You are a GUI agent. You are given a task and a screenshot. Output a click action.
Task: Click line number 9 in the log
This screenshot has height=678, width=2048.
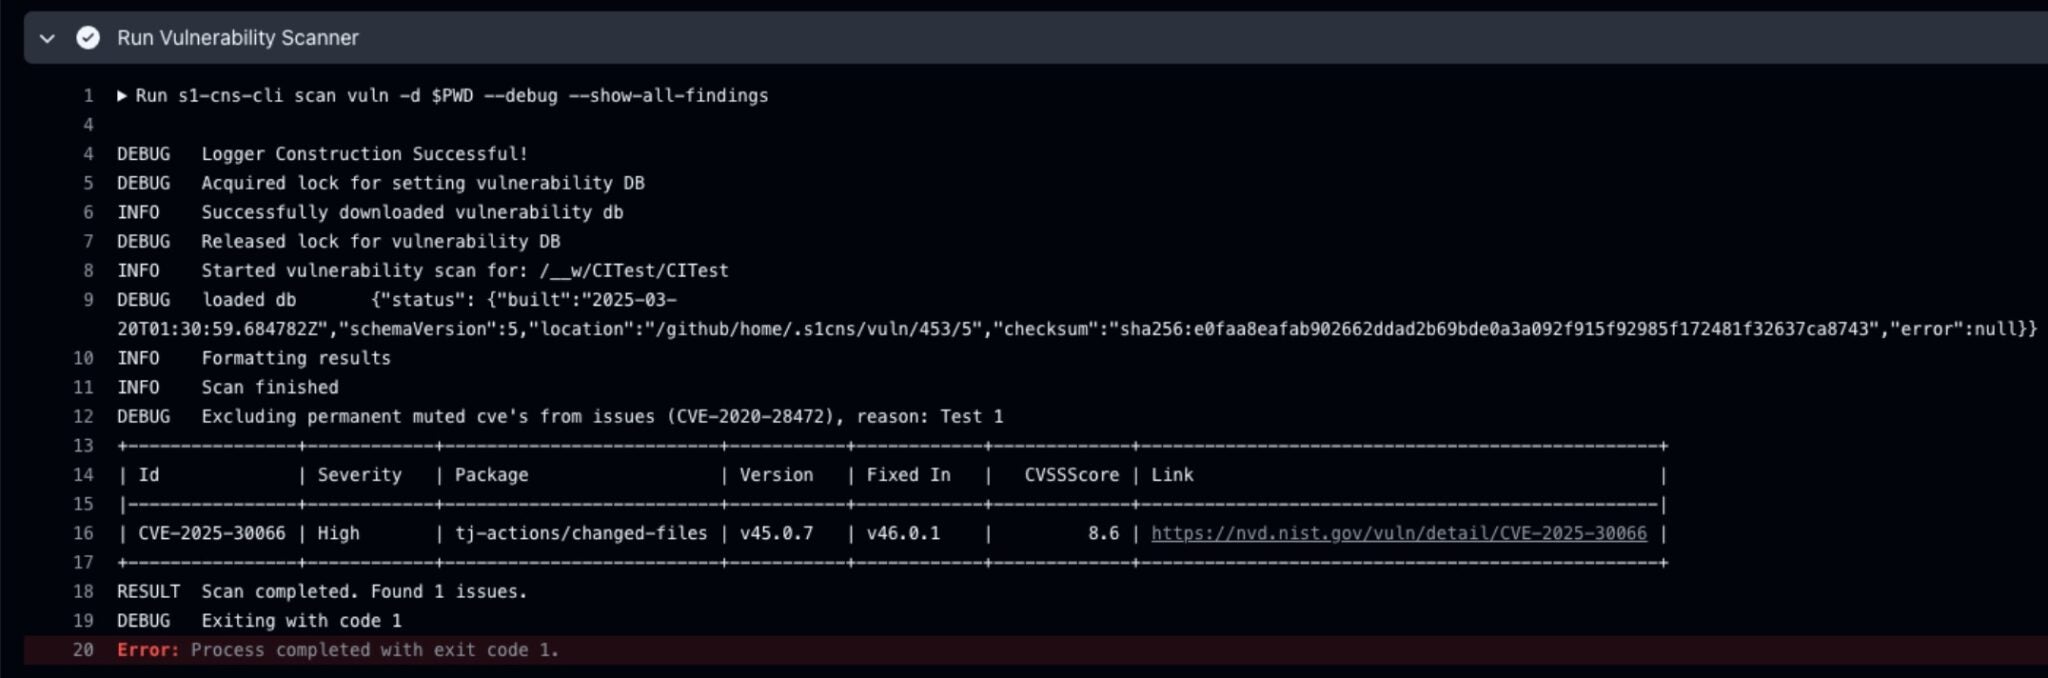(x=88, y=300)
